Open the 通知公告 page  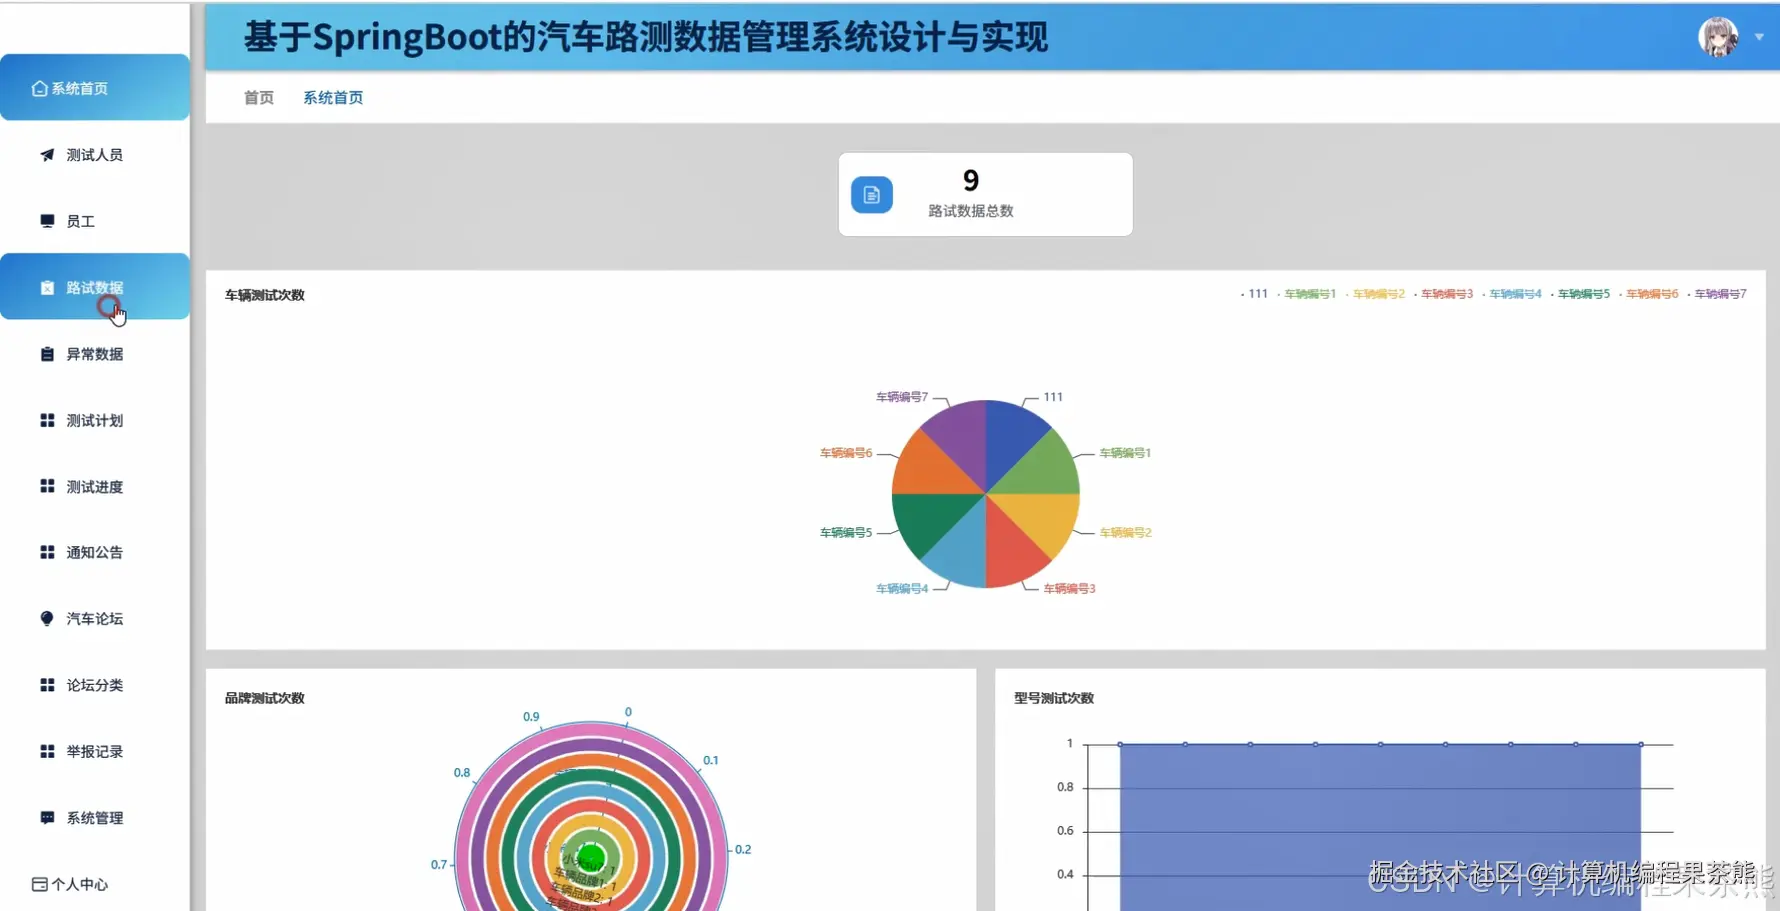tap(94, 551)
